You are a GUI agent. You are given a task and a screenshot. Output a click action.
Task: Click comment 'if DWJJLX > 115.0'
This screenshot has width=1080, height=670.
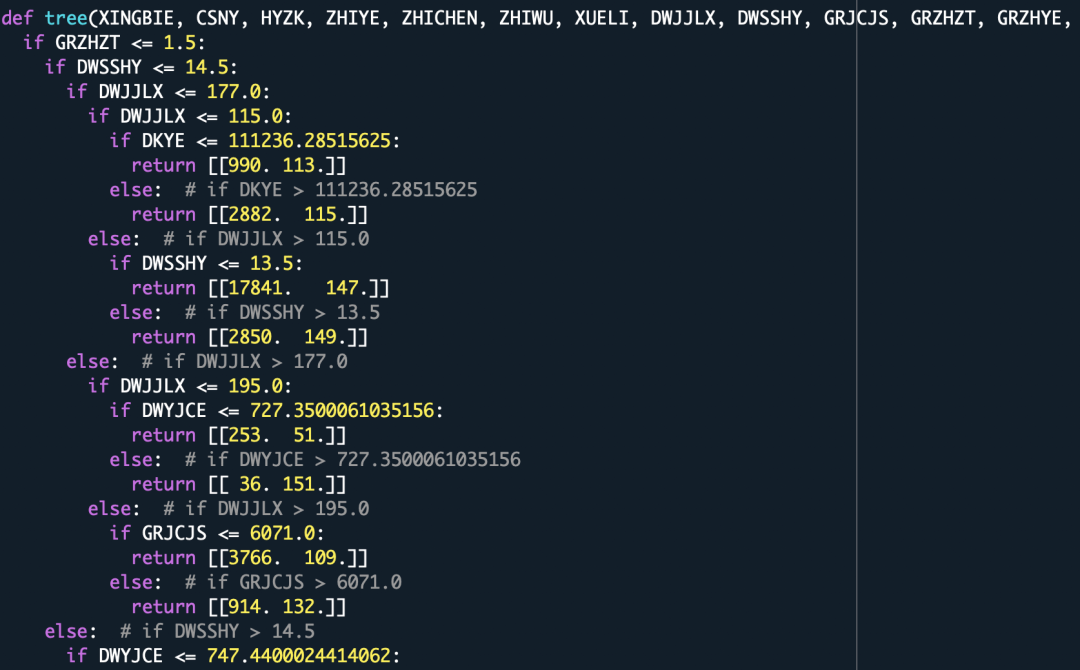pos(266,239)
